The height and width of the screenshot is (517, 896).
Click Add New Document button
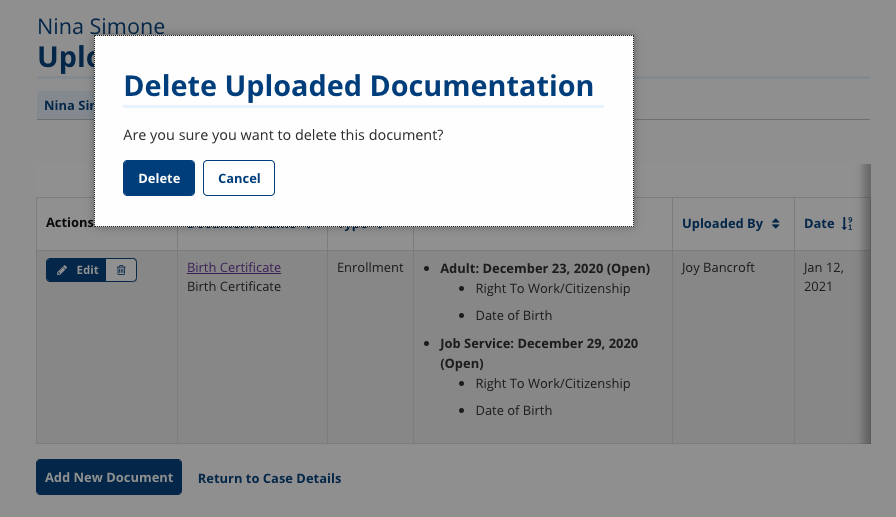109,477
